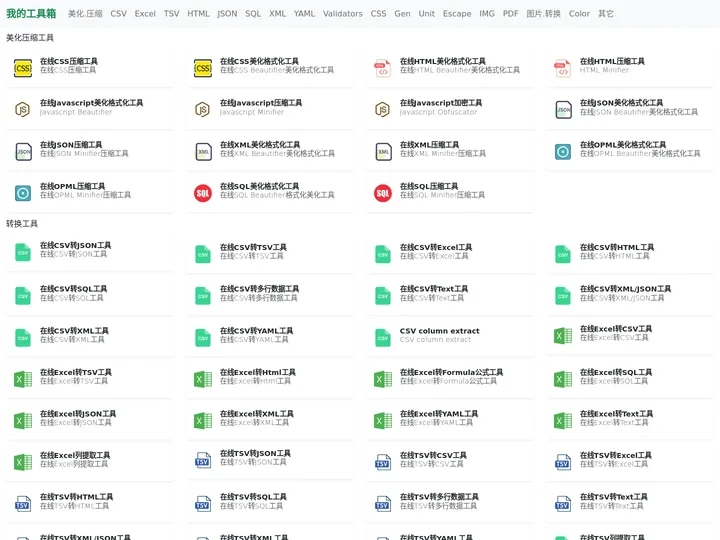This screenshot has width=720, height=540.
Task: Click the HTML file icon for 在线HTML压缩工具
Action: click(x=562, y=68)
